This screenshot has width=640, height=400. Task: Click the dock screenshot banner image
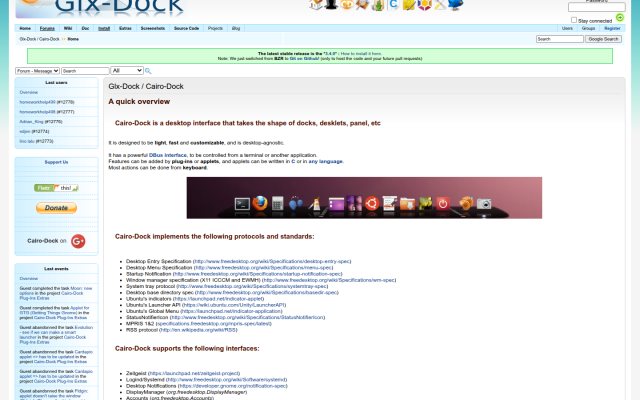coord(364,198)
